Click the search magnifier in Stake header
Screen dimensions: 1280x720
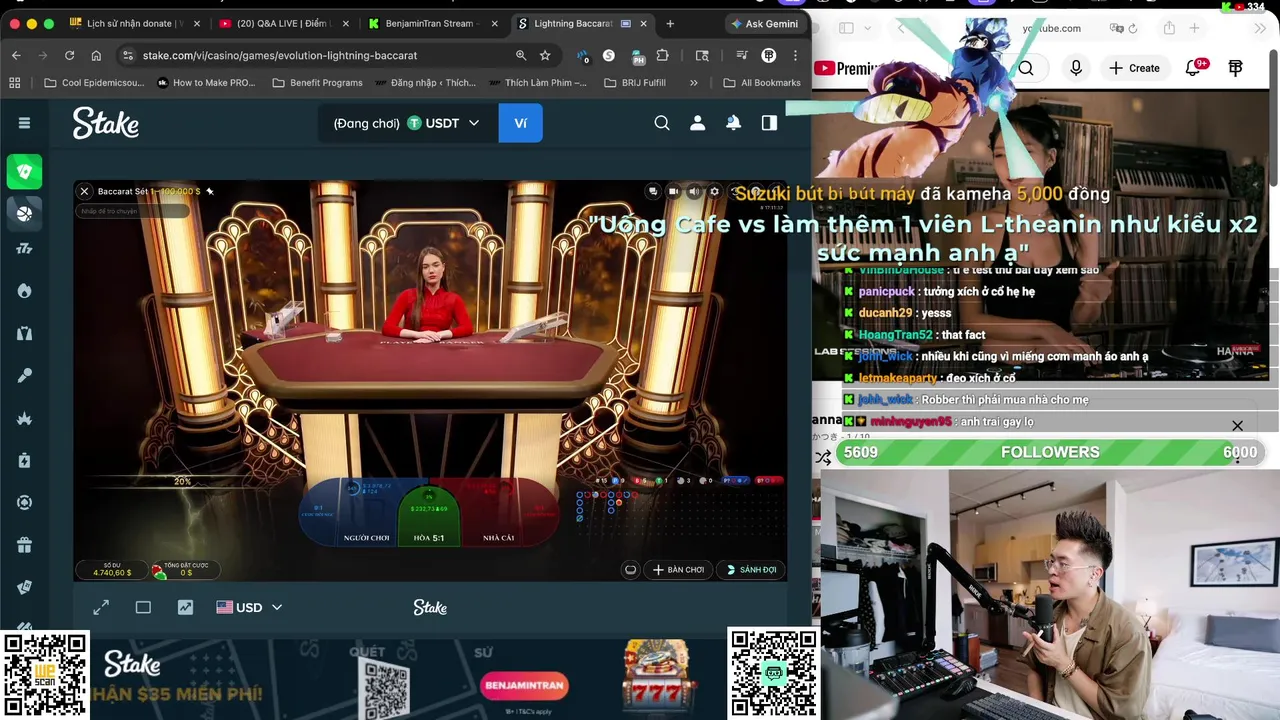[662, 123]
